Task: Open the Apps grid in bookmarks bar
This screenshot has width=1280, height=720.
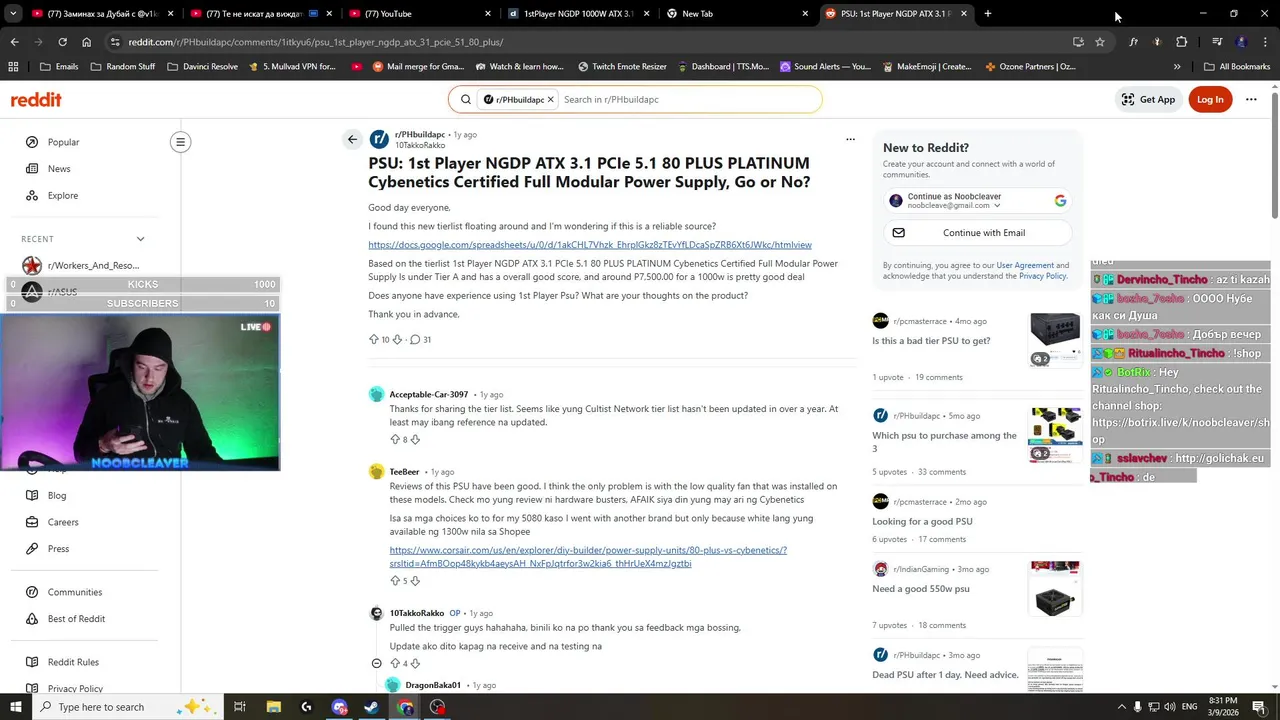Action: coord(13,66)
